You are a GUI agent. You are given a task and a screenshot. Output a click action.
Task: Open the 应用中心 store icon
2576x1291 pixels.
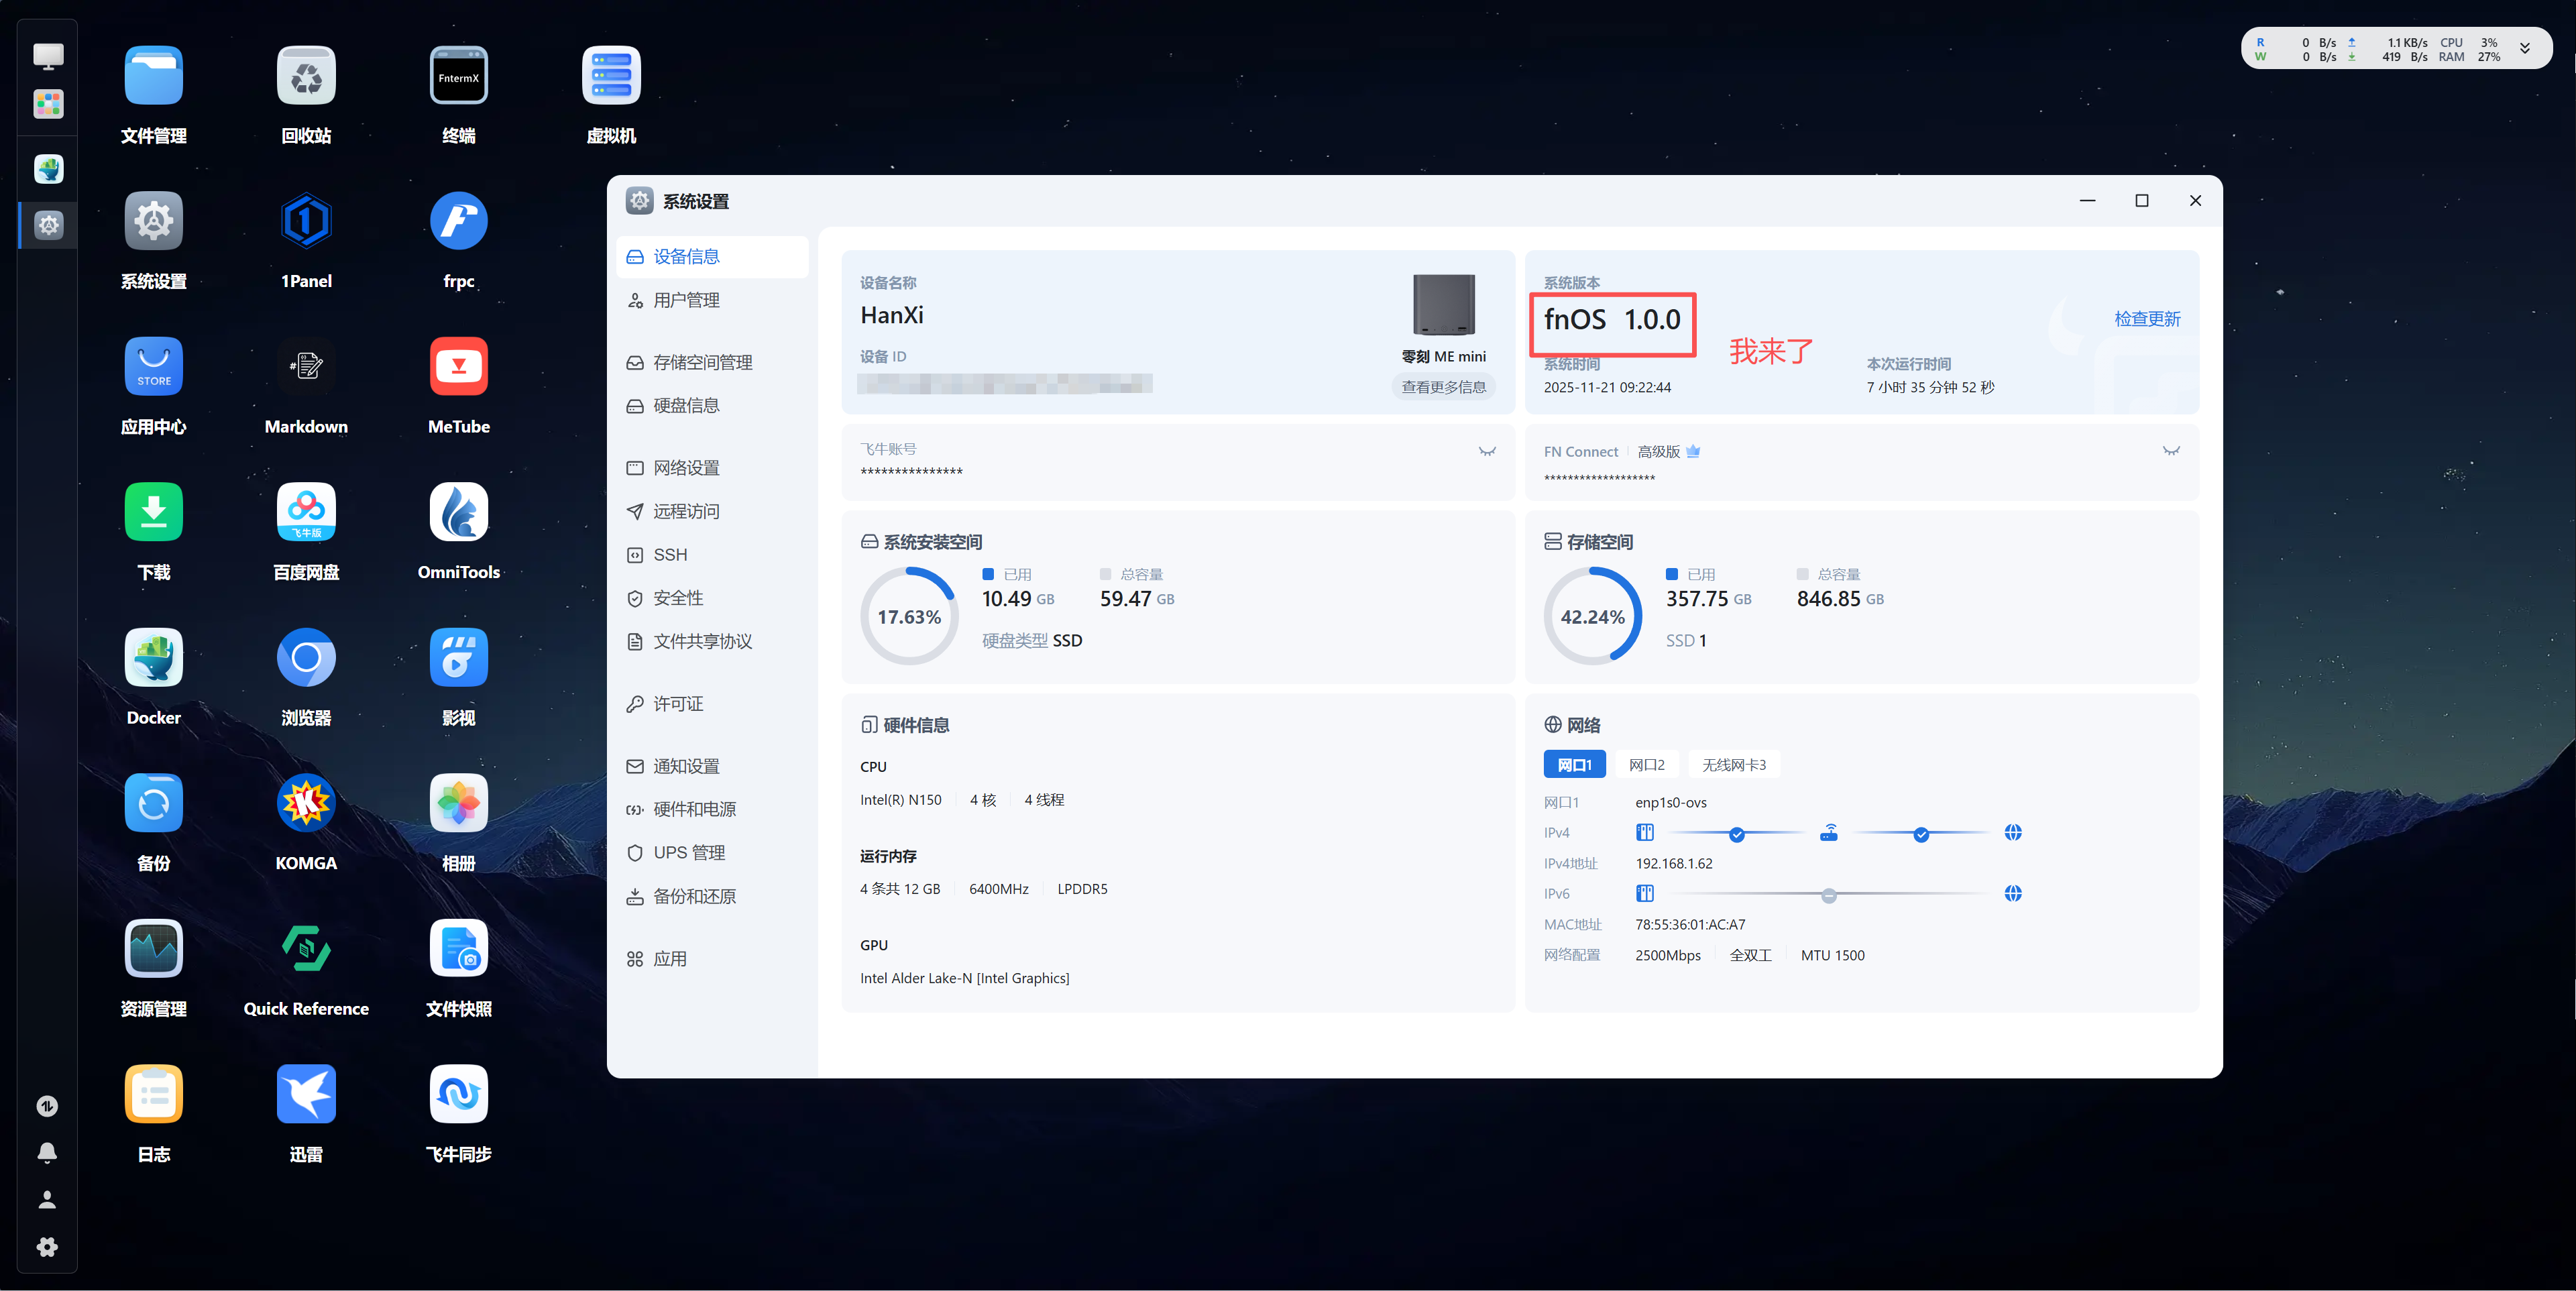click(x=153, y=367)
